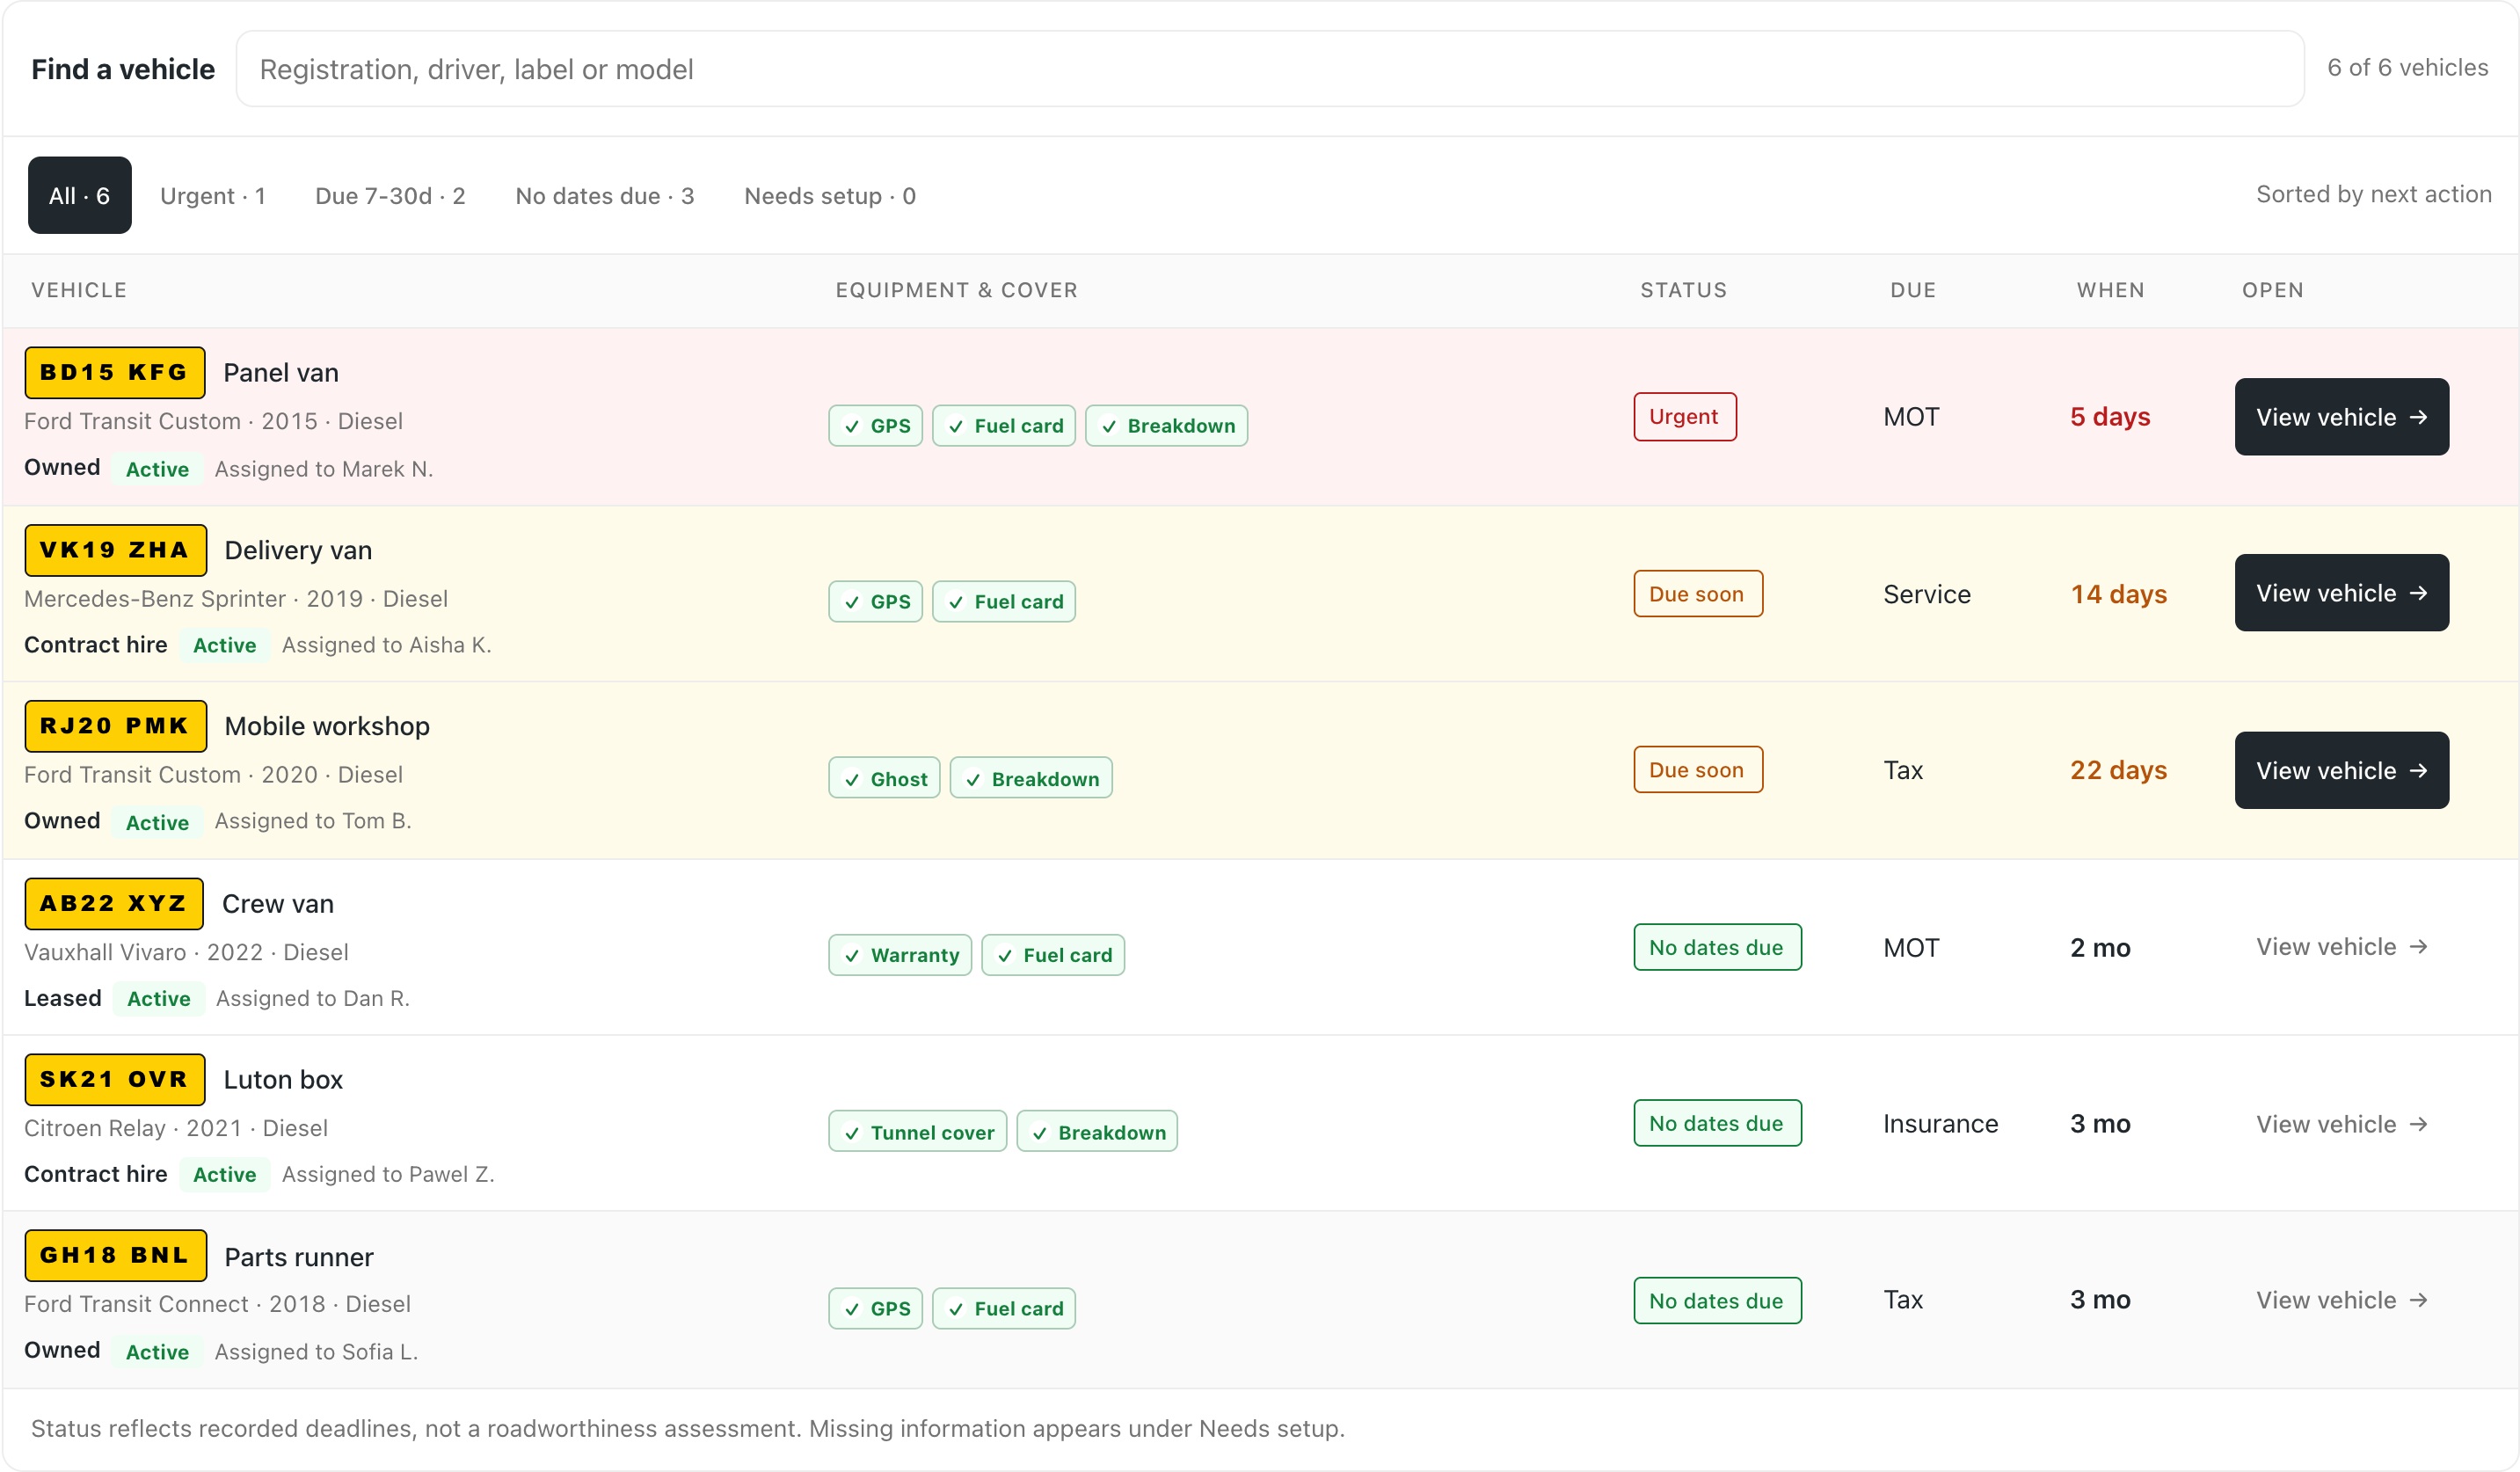Click the SK21 OVR registration plate

(115, 1080)
